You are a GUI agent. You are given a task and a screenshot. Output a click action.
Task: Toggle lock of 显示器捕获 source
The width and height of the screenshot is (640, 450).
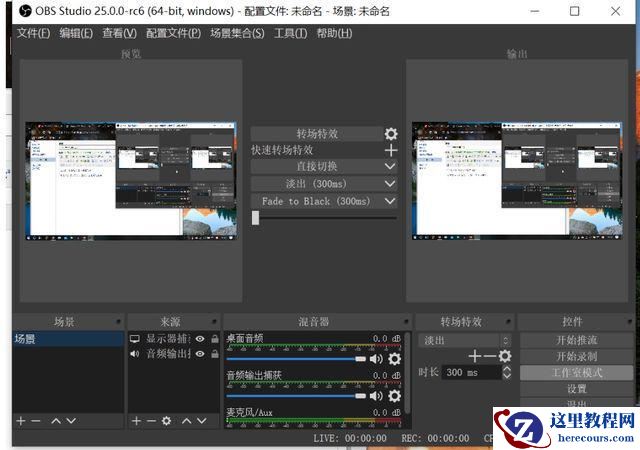pyautogui.click(x=215, y=339)
